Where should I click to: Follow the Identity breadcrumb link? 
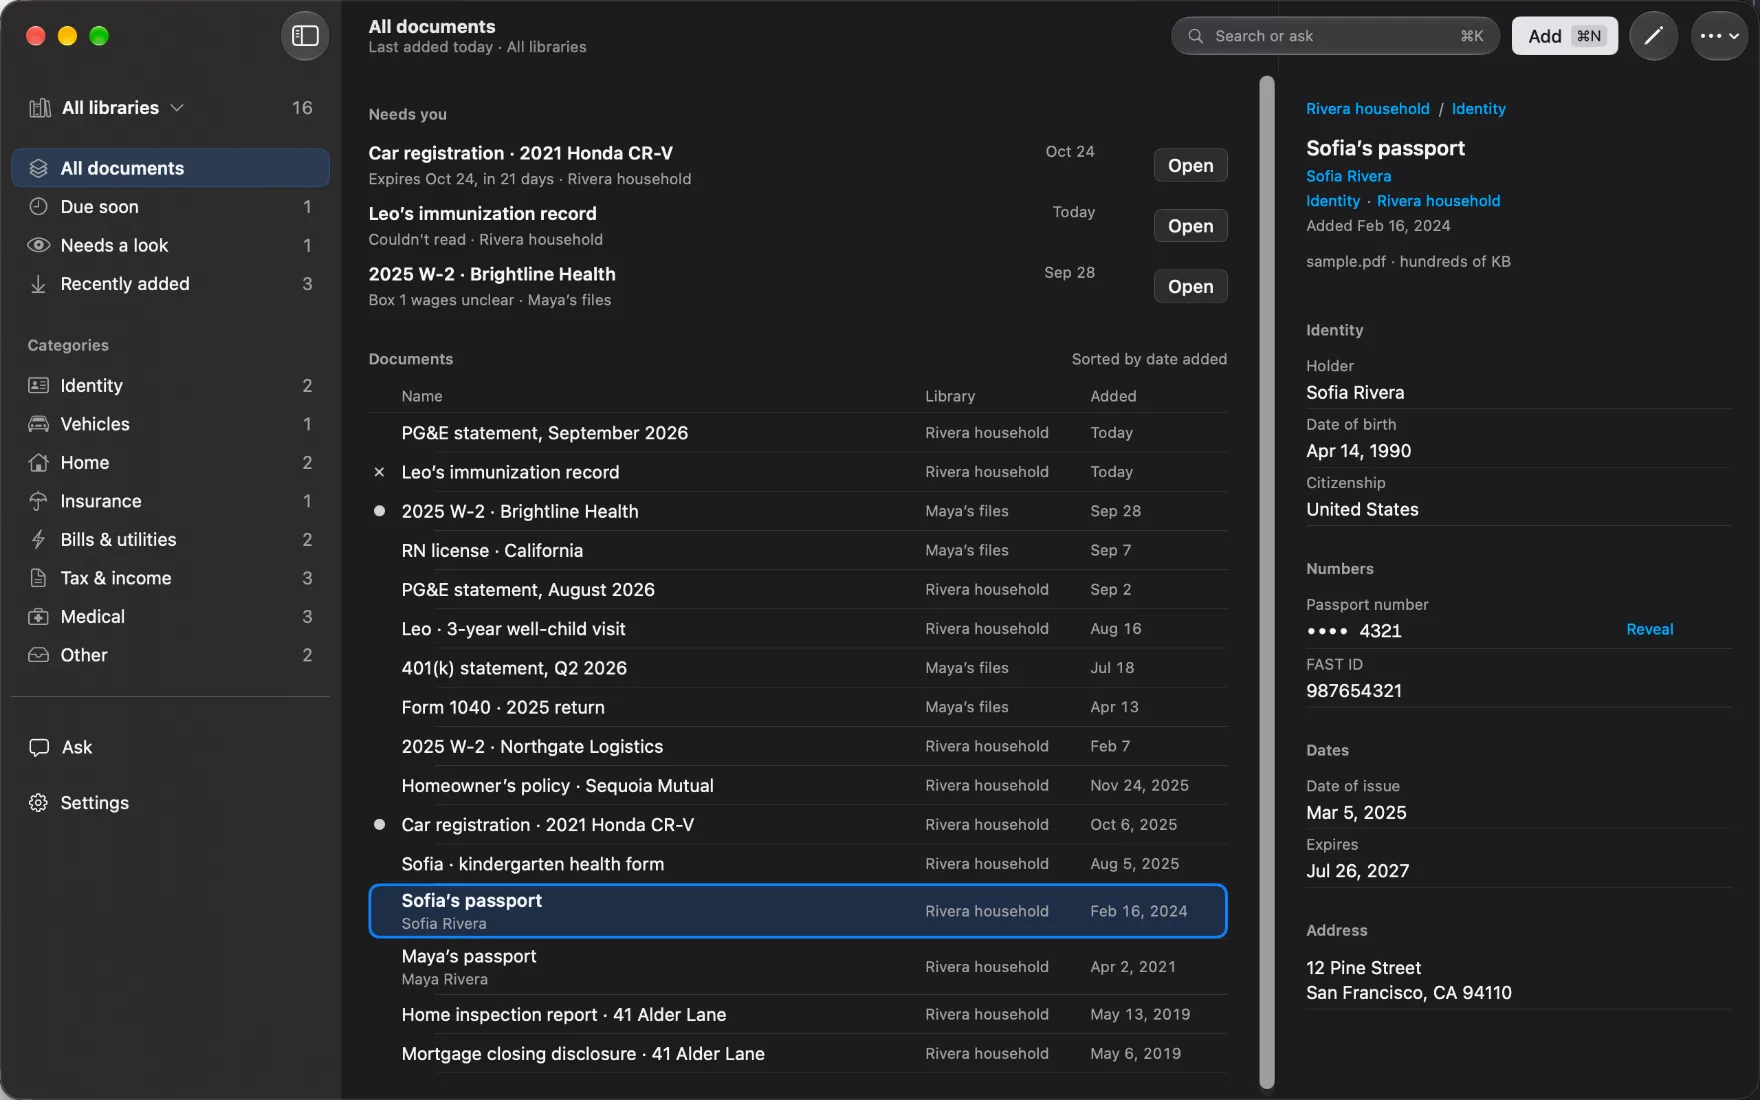click(1478, 109)
